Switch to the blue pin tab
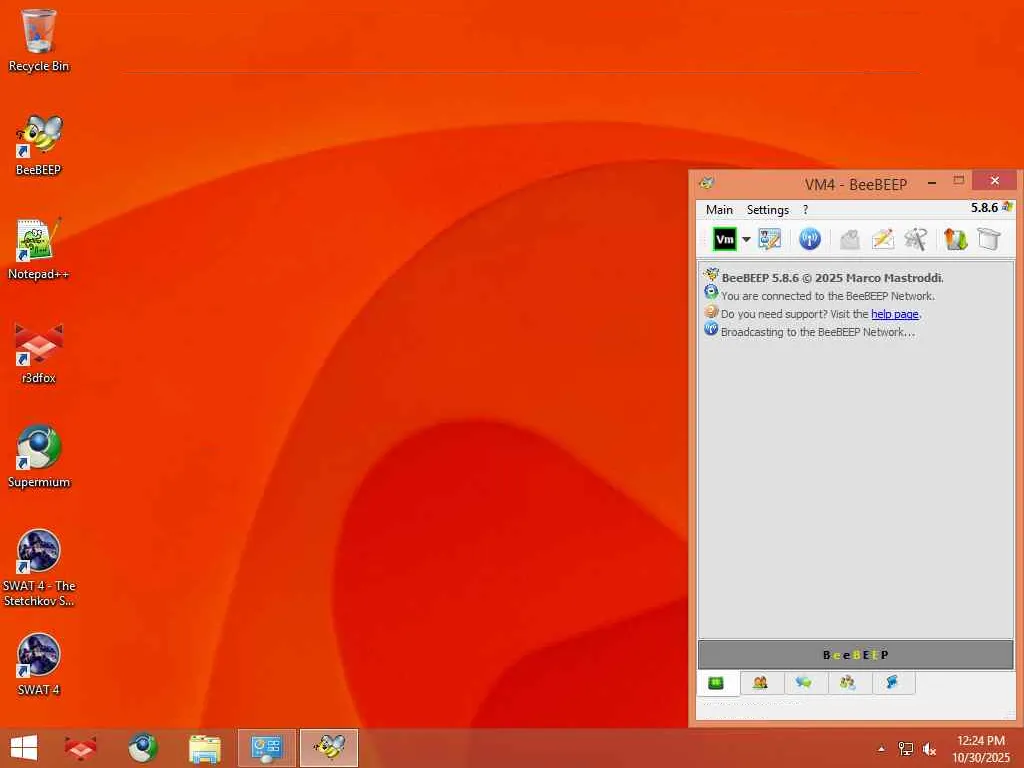The width and height of the screenshot is (1024, 768). [x=892, y=682]
